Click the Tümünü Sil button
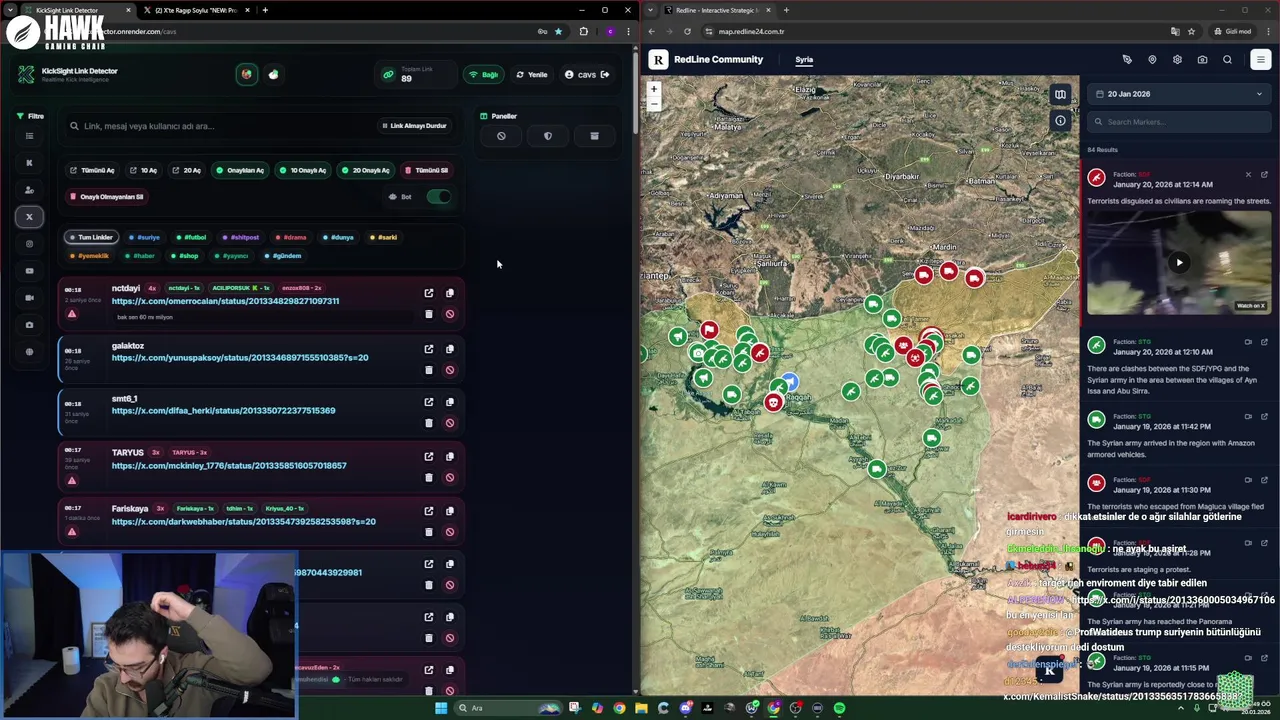The image size is (1280, 720). [x=427, y=170]
